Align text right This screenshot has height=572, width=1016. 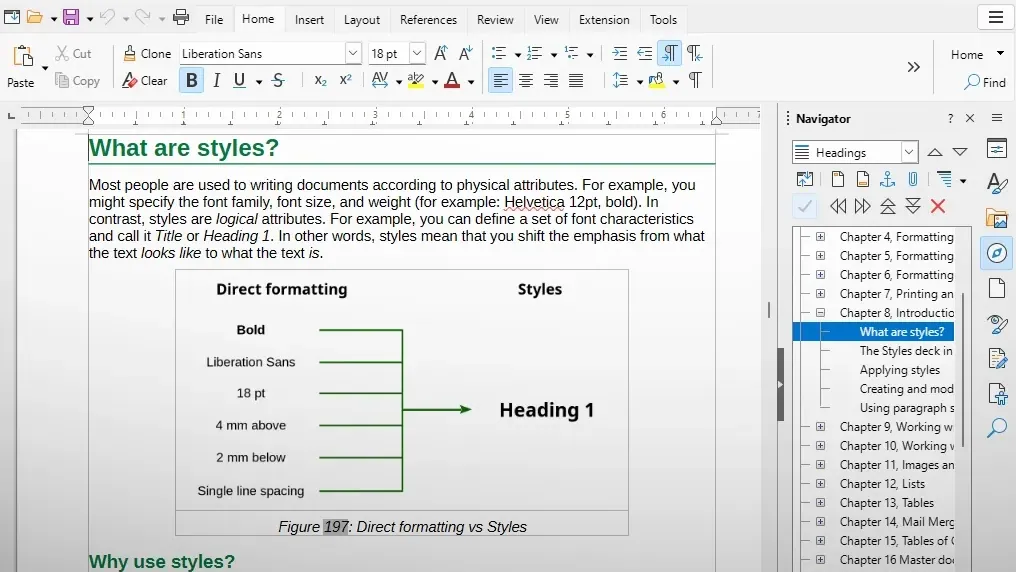tap(551, 80)
